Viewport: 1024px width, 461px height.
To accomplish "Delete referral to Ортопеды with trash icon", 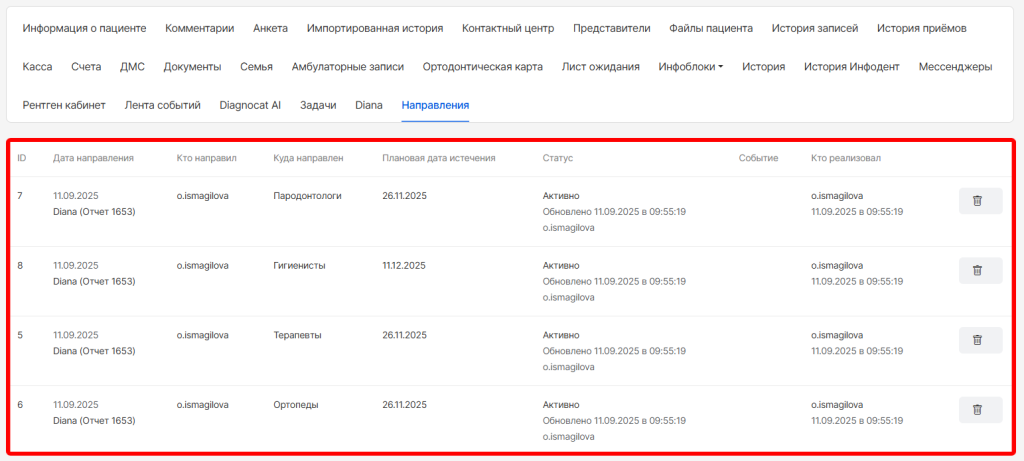I will (x=979, y=409).
